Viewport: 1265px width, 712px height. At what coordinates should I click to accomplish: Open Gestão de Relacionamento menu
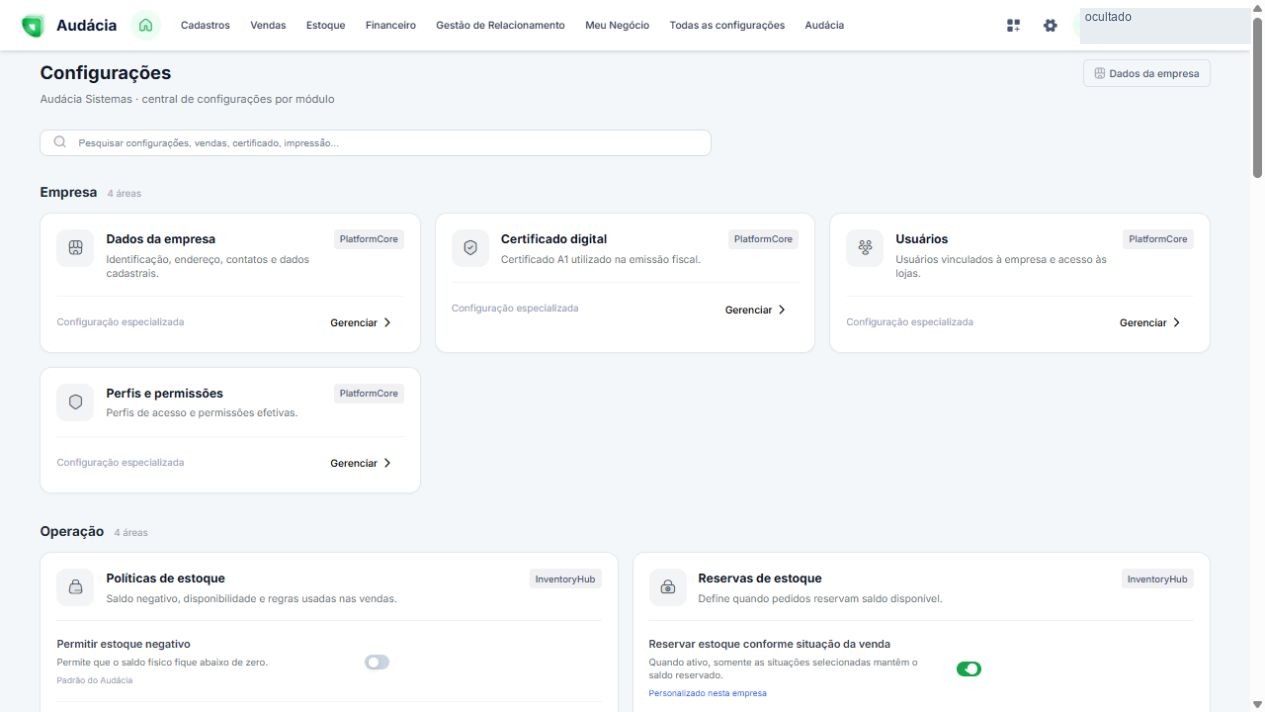click(x=500, y=25)
